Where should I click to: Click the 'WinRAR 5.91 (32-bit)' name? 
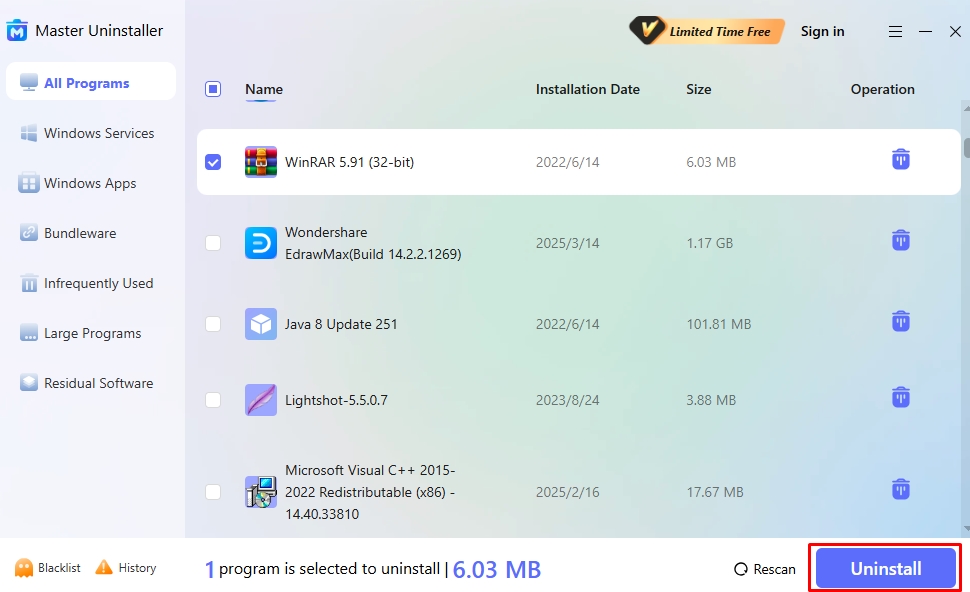point(350,162)
